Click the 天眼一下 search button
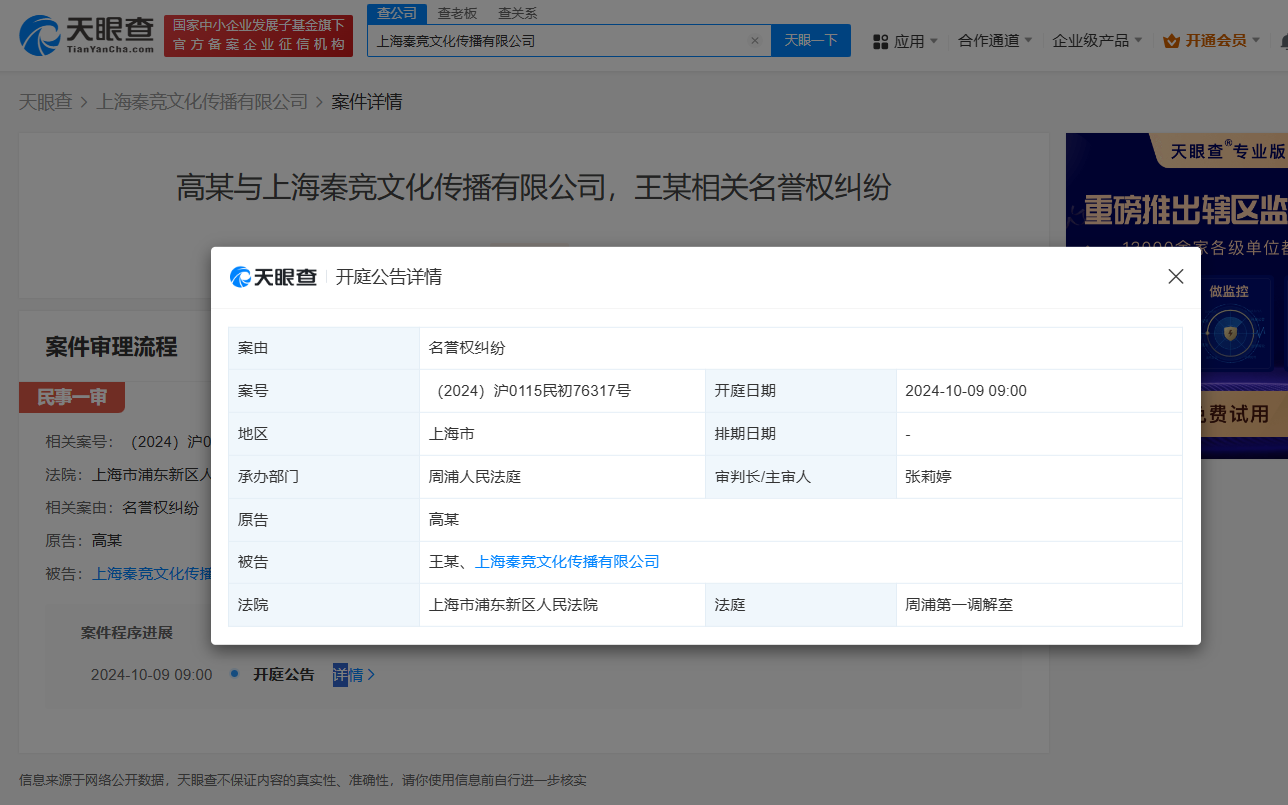 [x=811, y=40]
